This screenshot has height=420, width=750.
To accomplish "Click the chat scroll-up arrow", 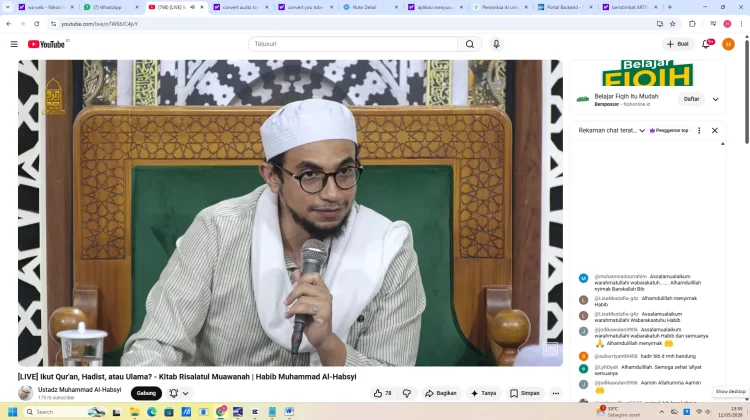I will pos(722,144).
